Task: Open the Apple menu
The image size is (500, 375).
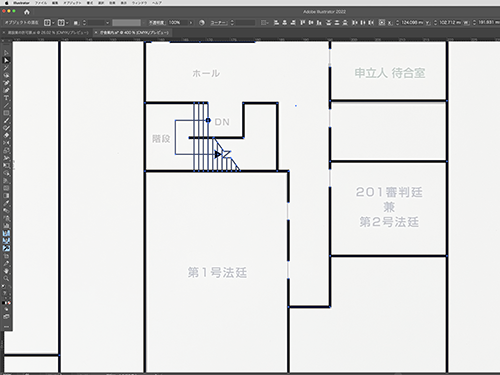Action: pos(6,3)
